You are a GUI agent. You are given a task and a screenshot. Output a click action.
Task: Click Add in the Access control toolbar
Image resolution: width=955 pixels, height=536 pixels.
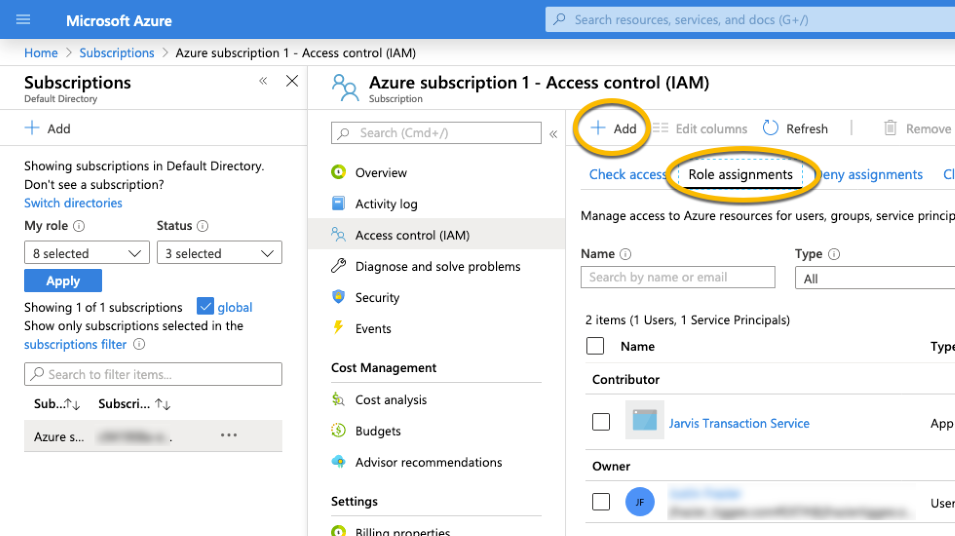point(614,128)
